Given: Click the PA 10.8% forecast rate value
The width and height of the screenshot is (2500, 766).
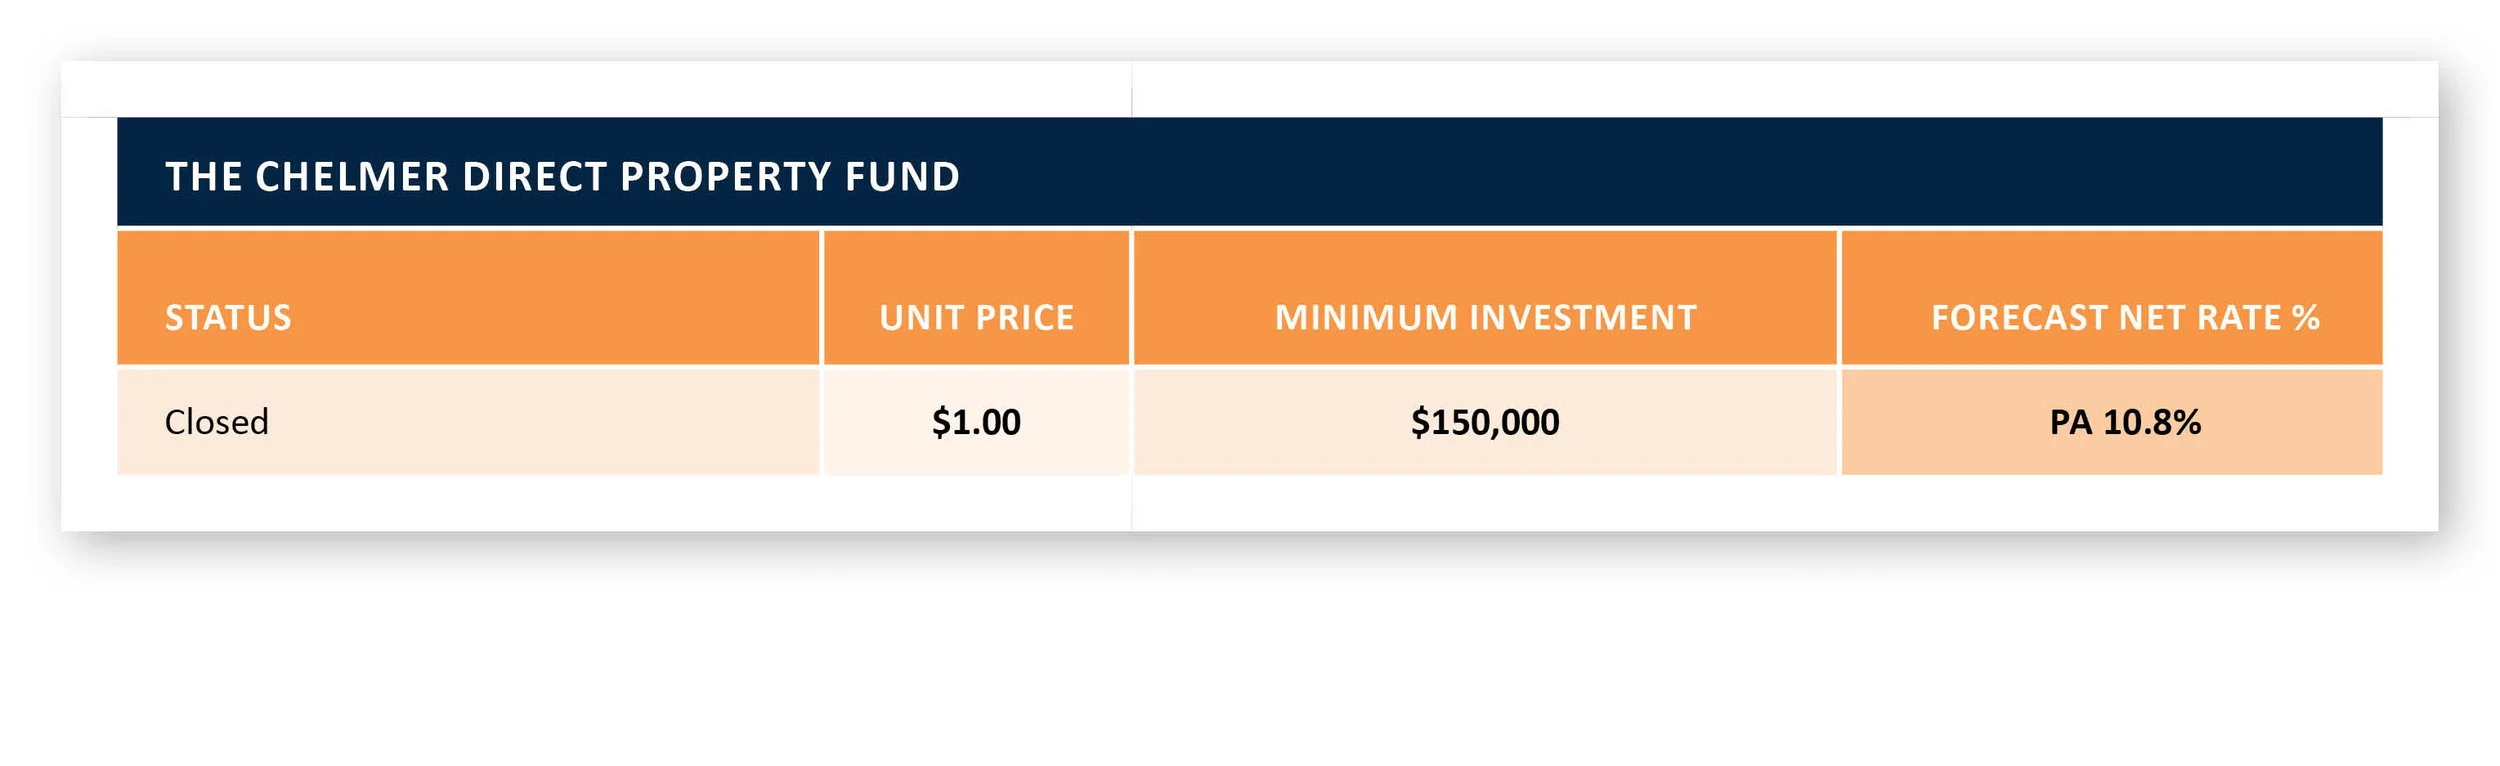Looking at the screenshot, I should coord(2125,422).
